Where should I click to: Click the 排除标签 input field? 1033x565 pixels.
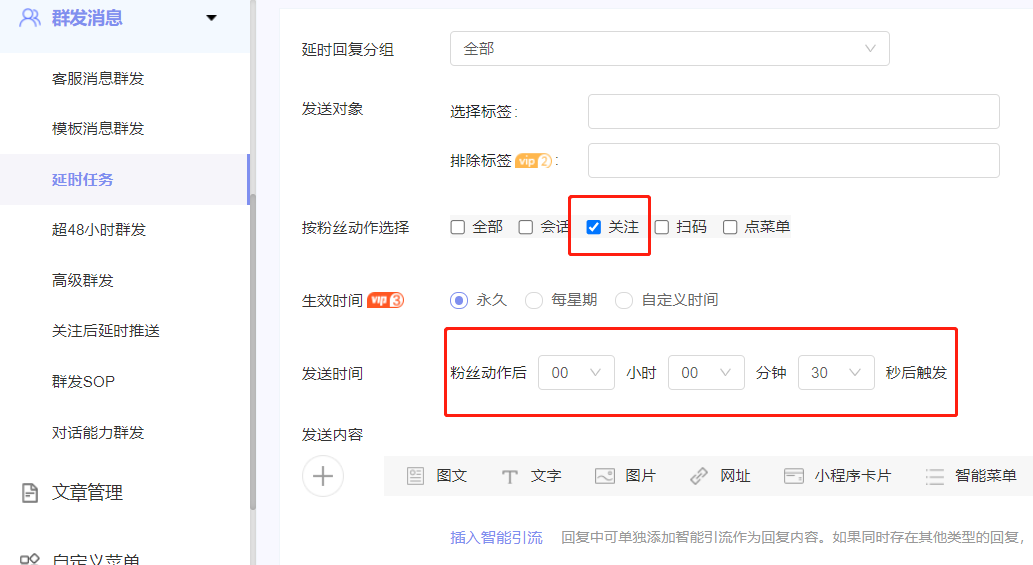click(x=793, y=160)
